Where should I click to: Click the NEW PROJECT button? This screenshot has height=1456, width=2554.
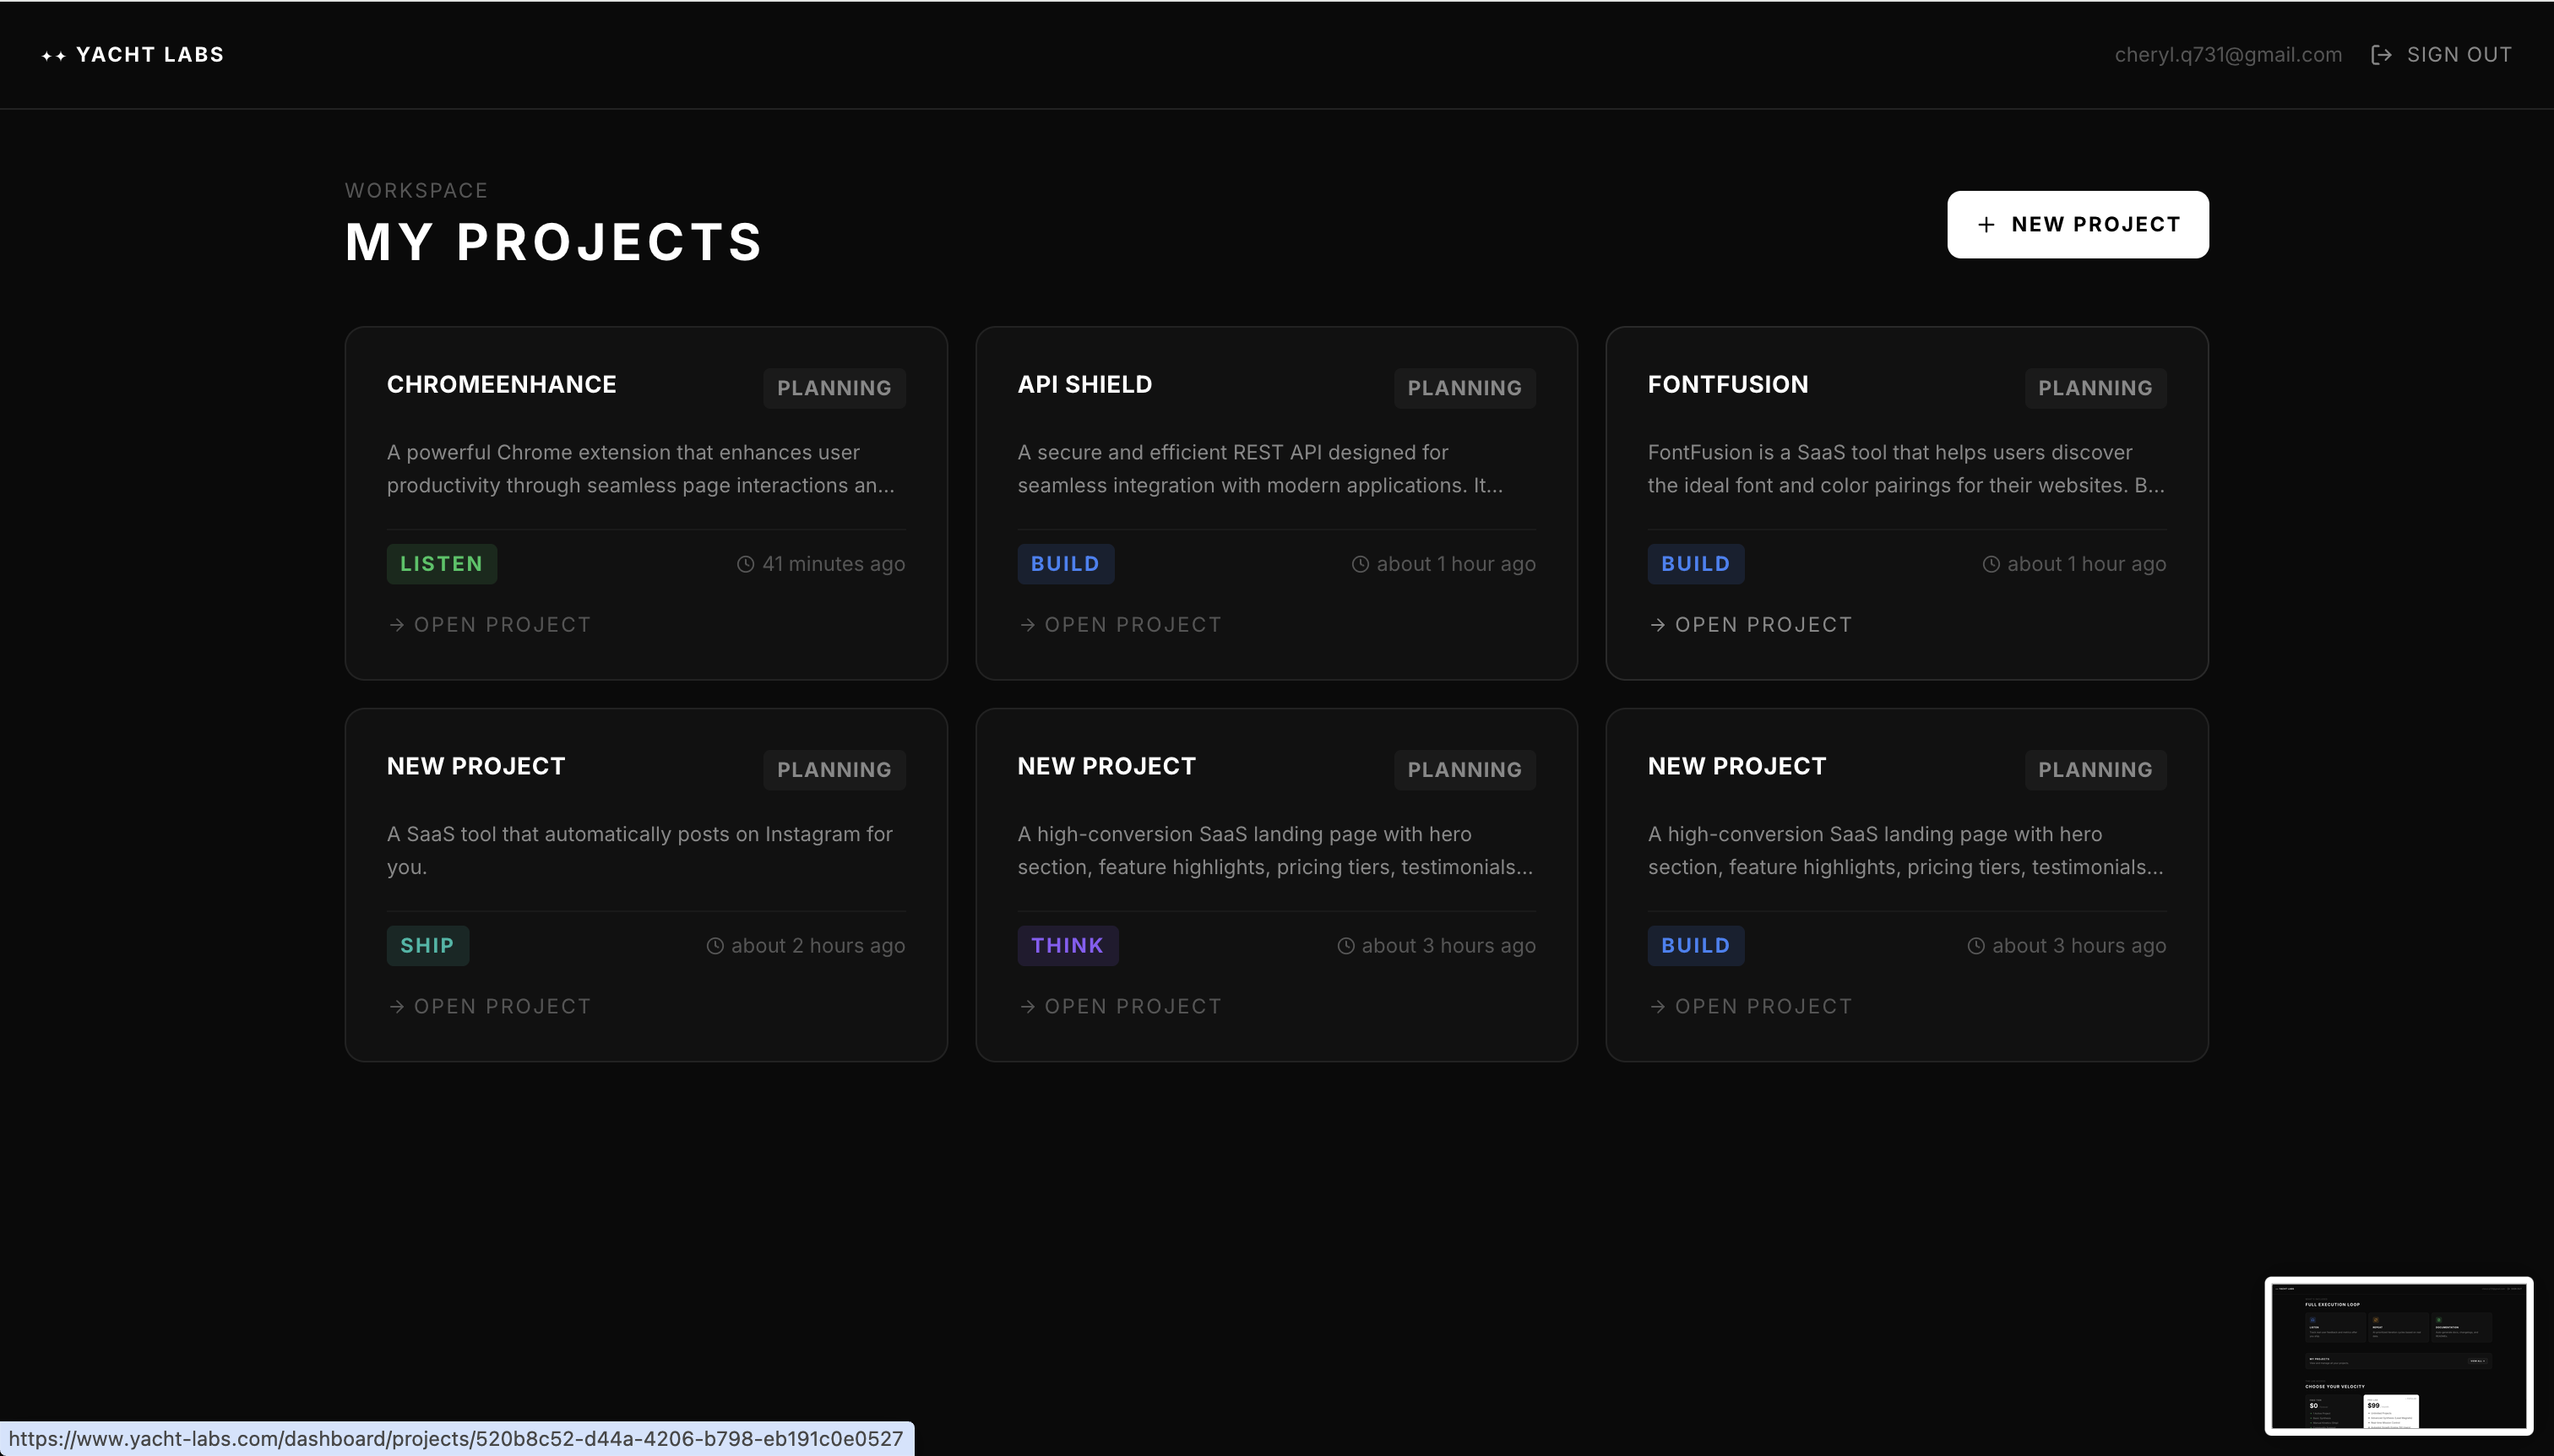2076,224
